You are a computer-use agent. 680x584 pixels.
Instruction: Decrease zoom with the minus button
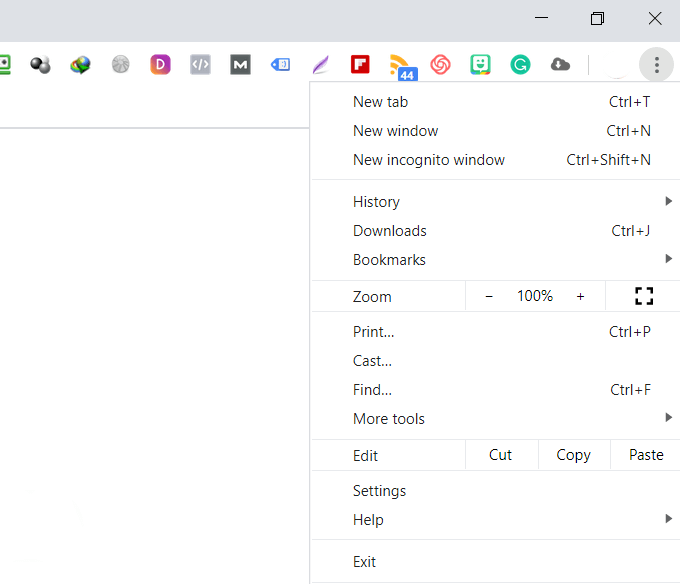pyautogui.click(x=489, y=297)
